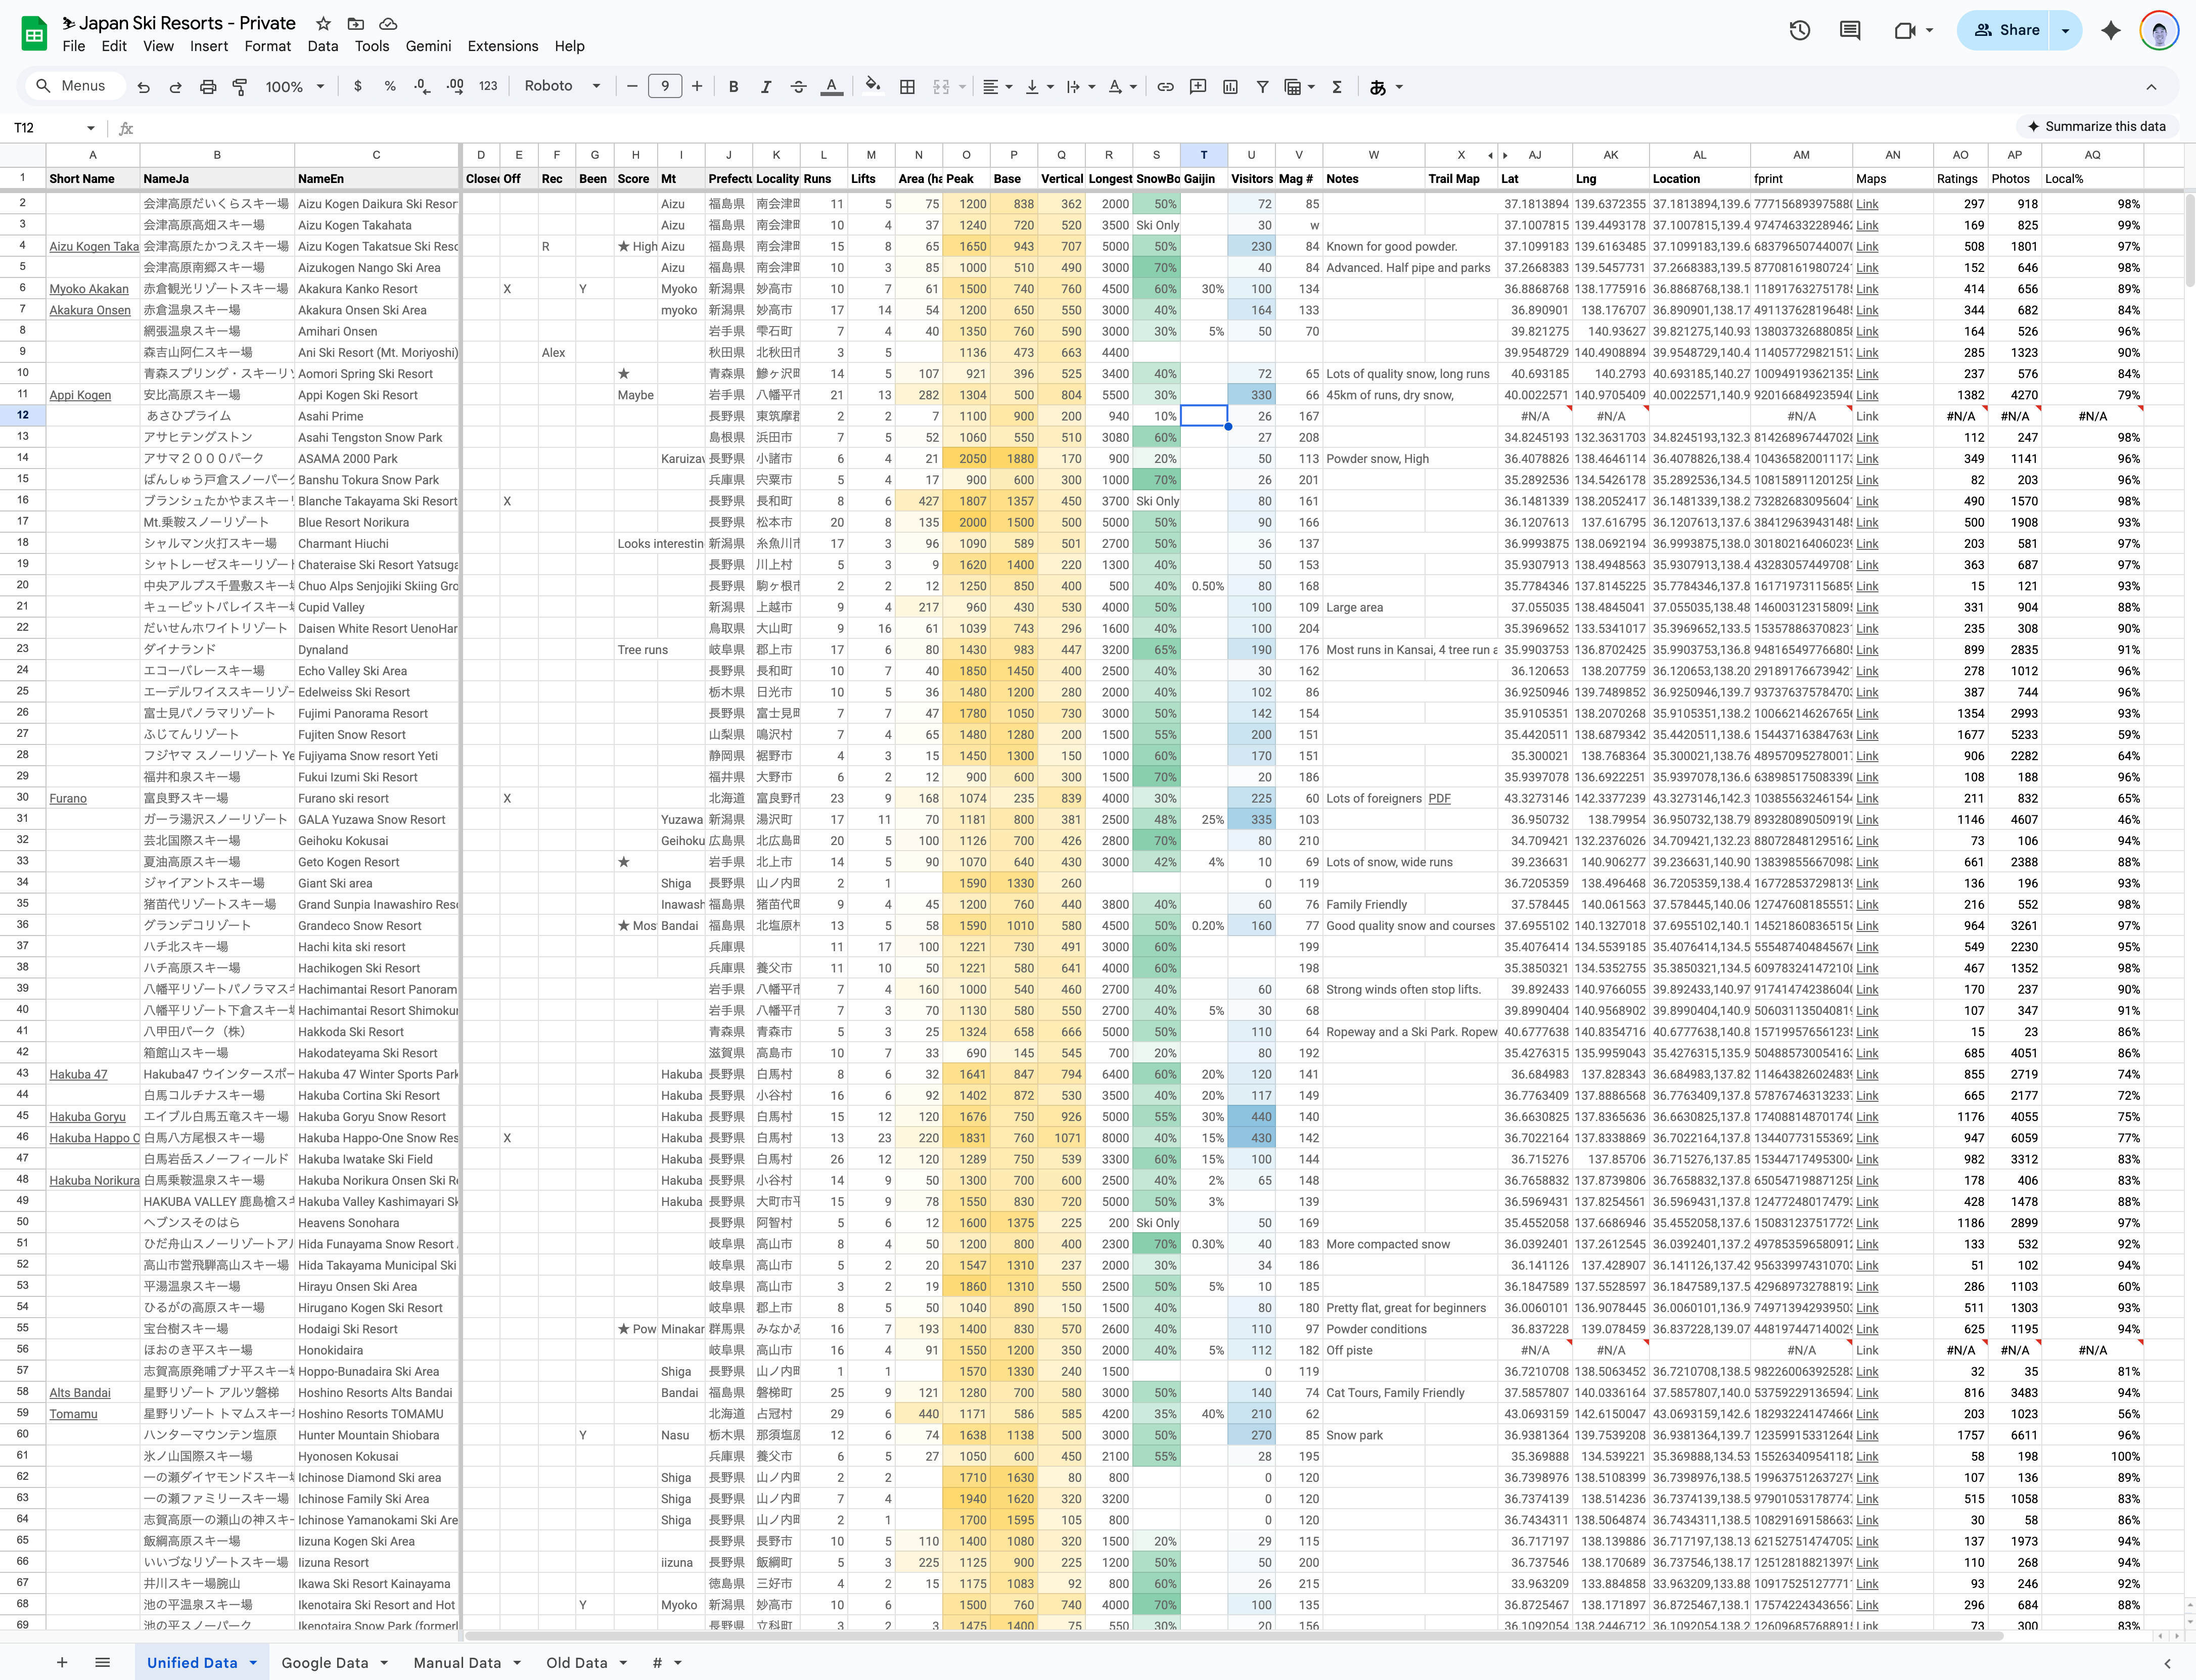Open the 100% zoom dropdown
The width and height of the screenshot is (2196, 1680).
[x=294, y=87]
